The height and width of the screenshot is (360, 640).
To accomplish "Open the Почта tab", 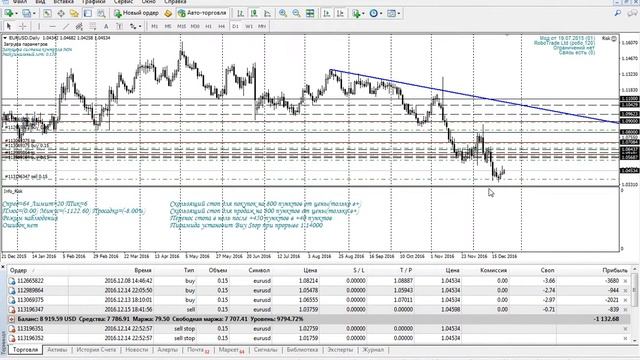I will 198,350.
